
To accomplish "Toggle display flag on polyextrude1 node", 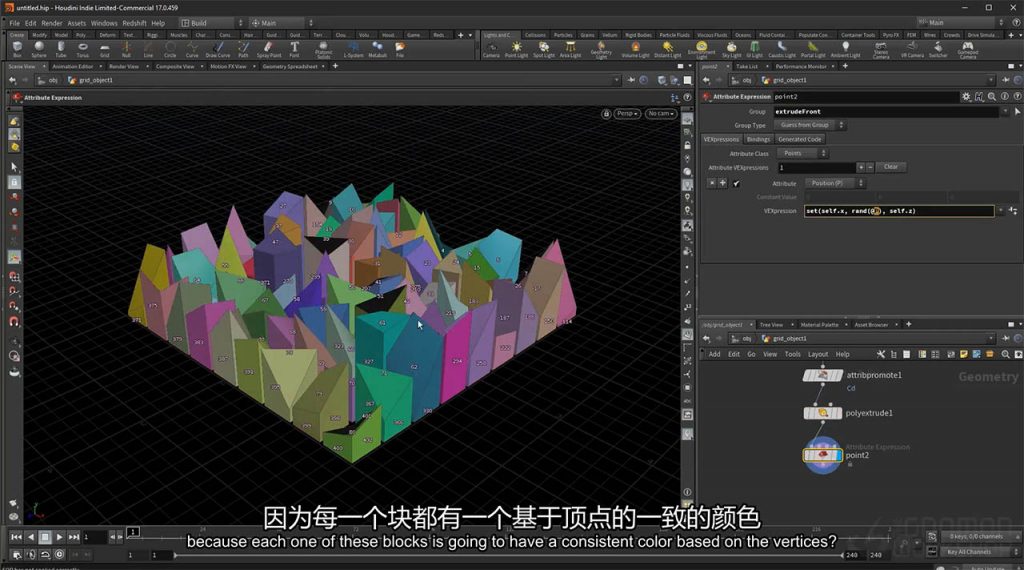I will 837,413.
